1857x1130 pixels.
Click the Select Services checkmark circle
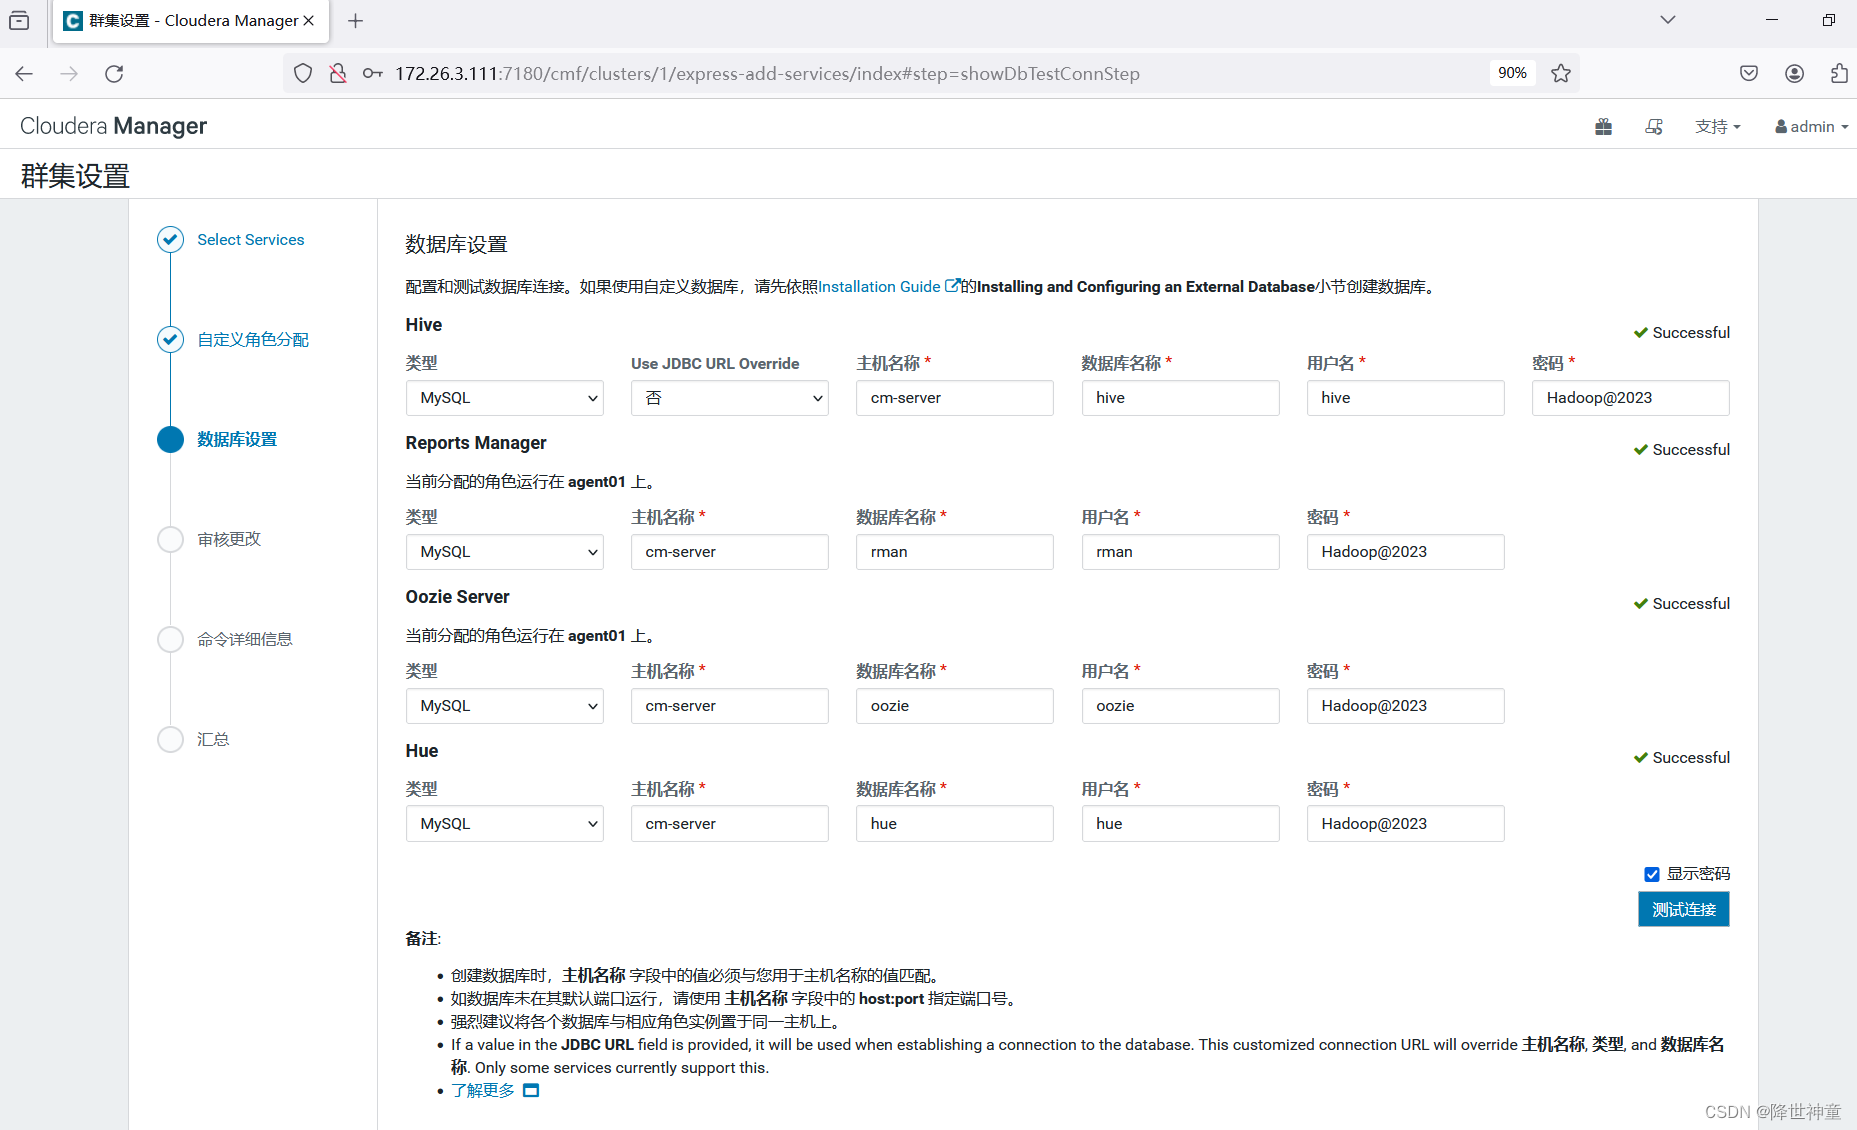pyautogui.click(x=171, y=240)
